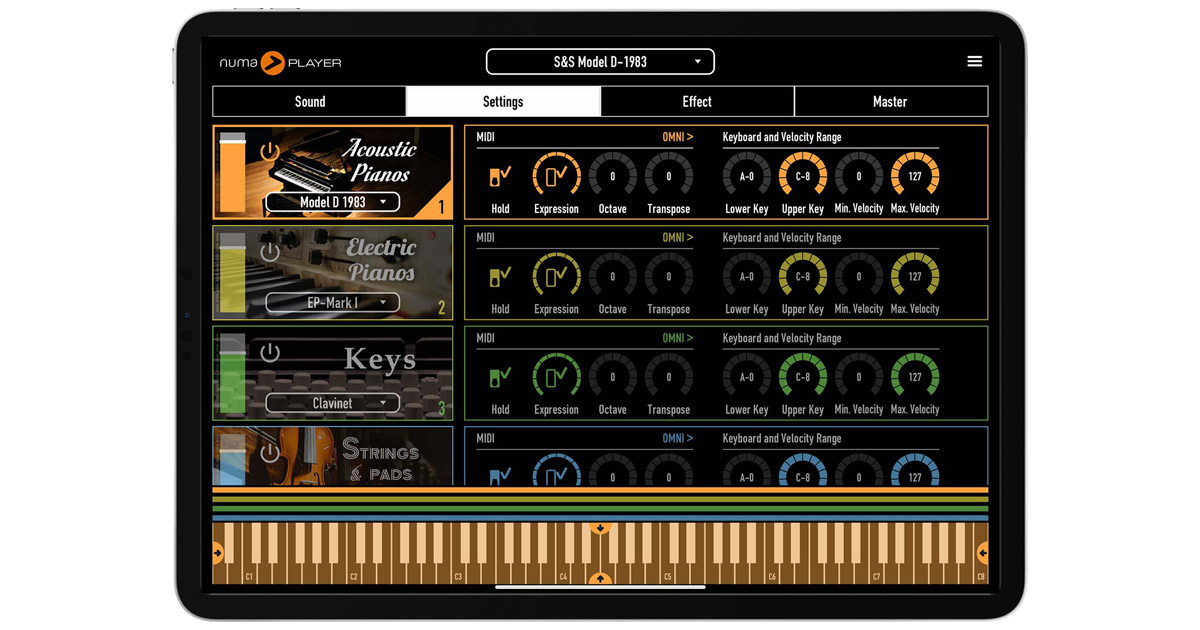The image size is (1200, 630).
Task: Click the left keyboard range arrow marker
Action: tap(217, 553)
